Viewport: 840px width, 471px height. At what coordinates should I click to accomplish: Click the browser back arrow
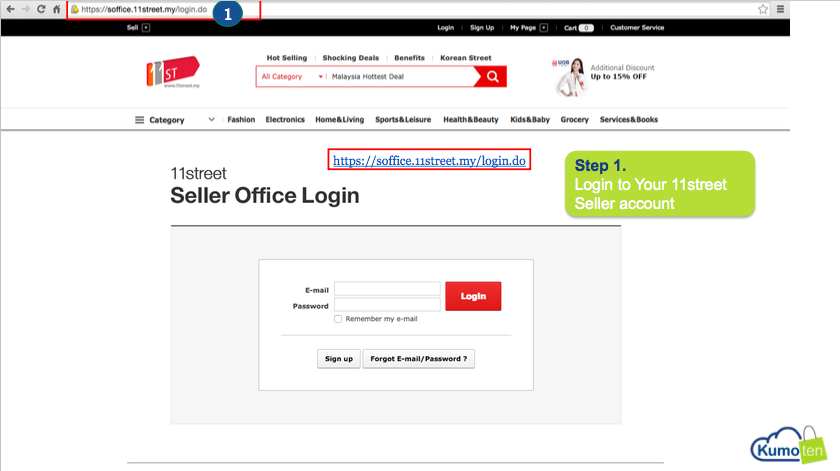click(x=10, y=9)
